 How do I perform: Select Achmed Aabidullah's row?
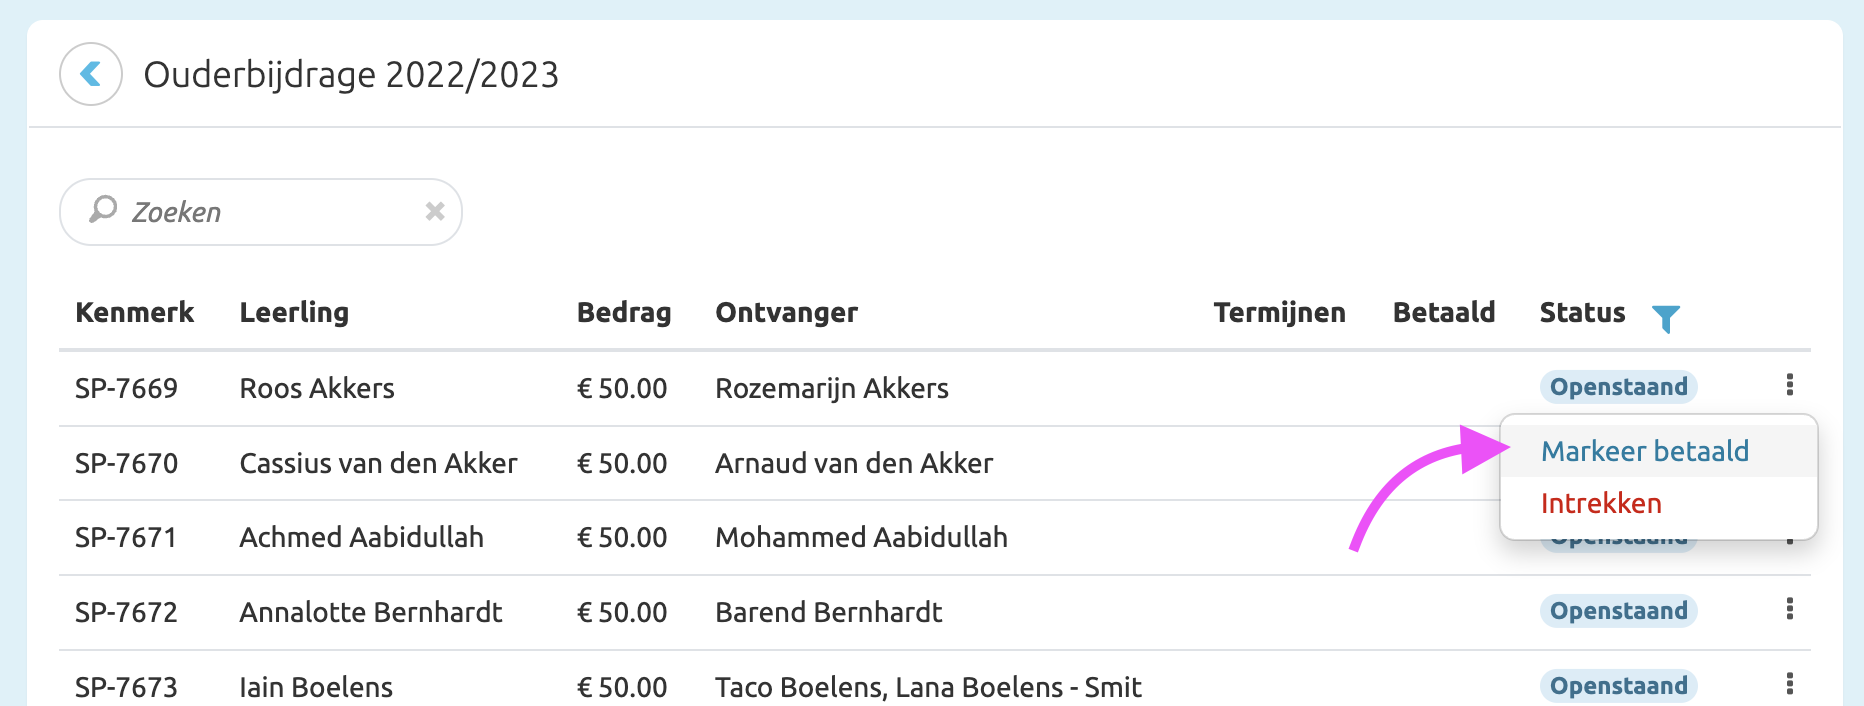pos(361,538)
